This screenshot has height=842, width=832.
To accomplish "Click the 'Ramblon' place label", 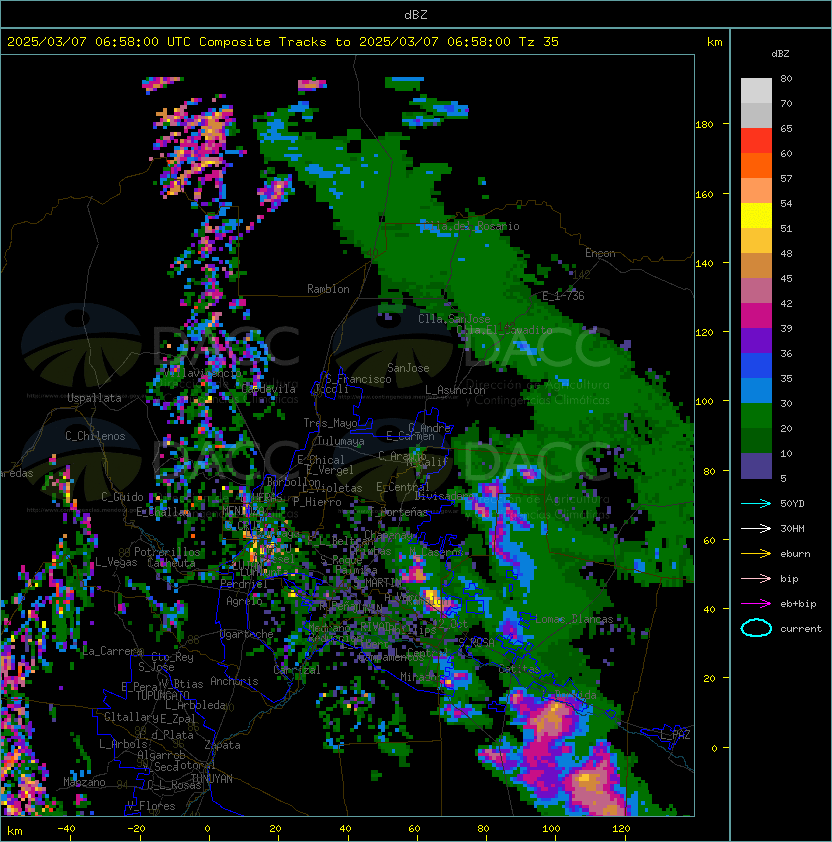I will point(328,289).
